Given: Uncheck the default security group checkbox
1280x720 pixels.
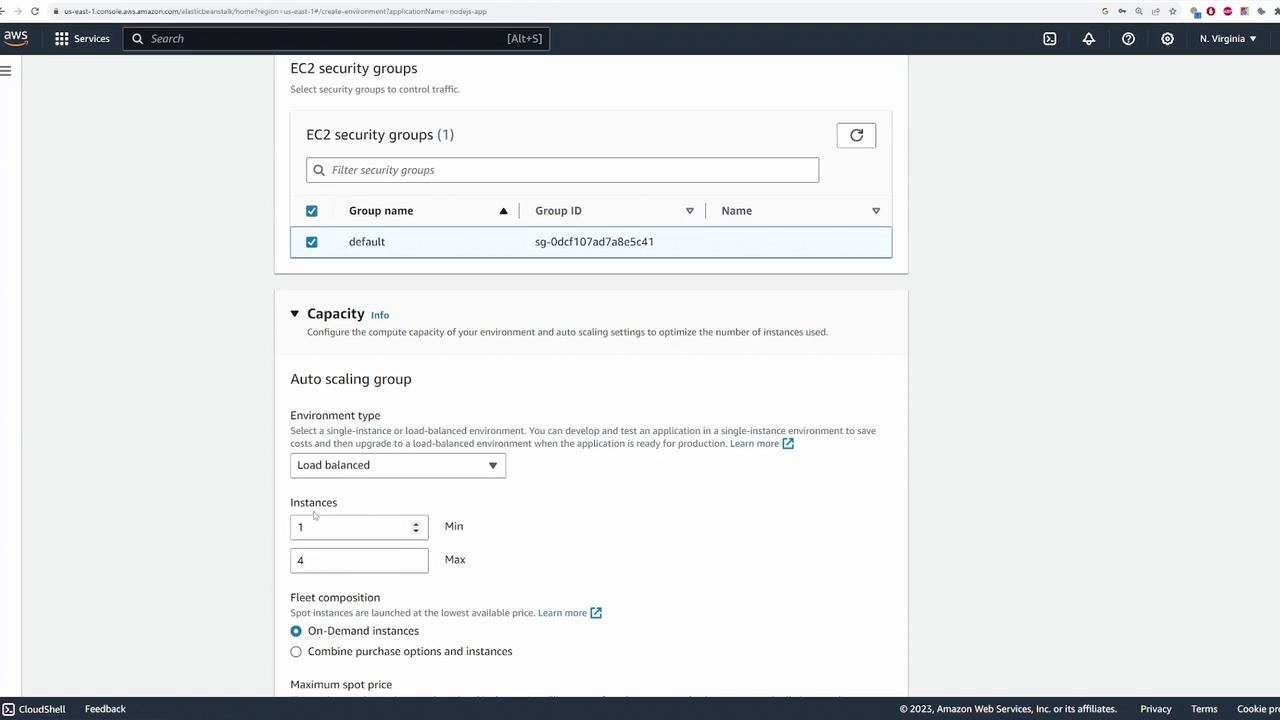Looking at the screenshot, I should click(x=312, y=242).
